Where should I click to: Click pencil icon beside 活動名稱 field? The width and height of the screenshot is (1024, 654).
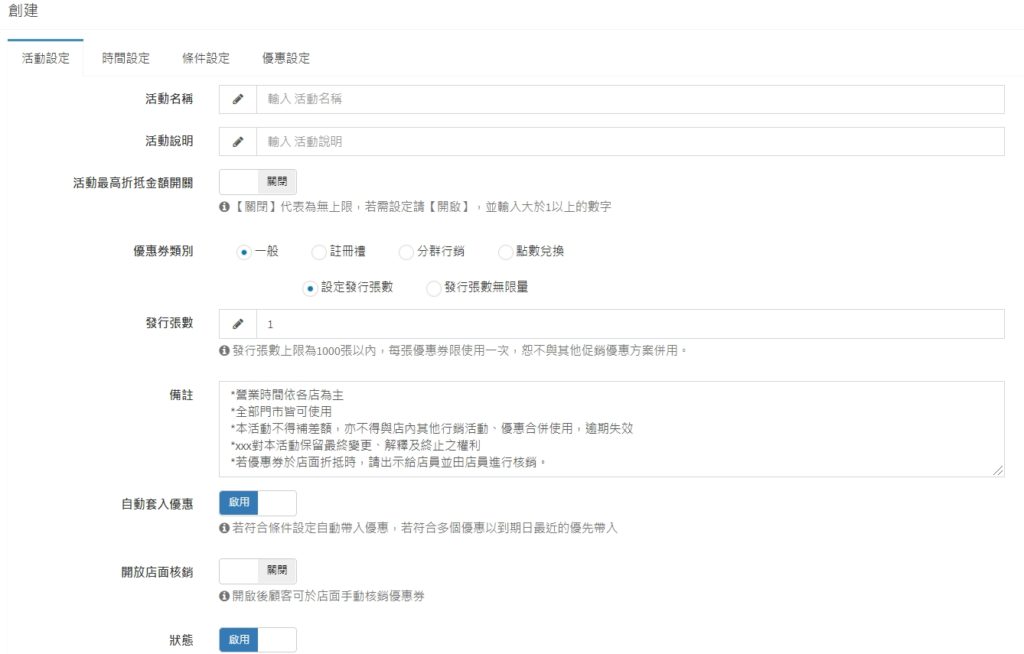point(238,100)
